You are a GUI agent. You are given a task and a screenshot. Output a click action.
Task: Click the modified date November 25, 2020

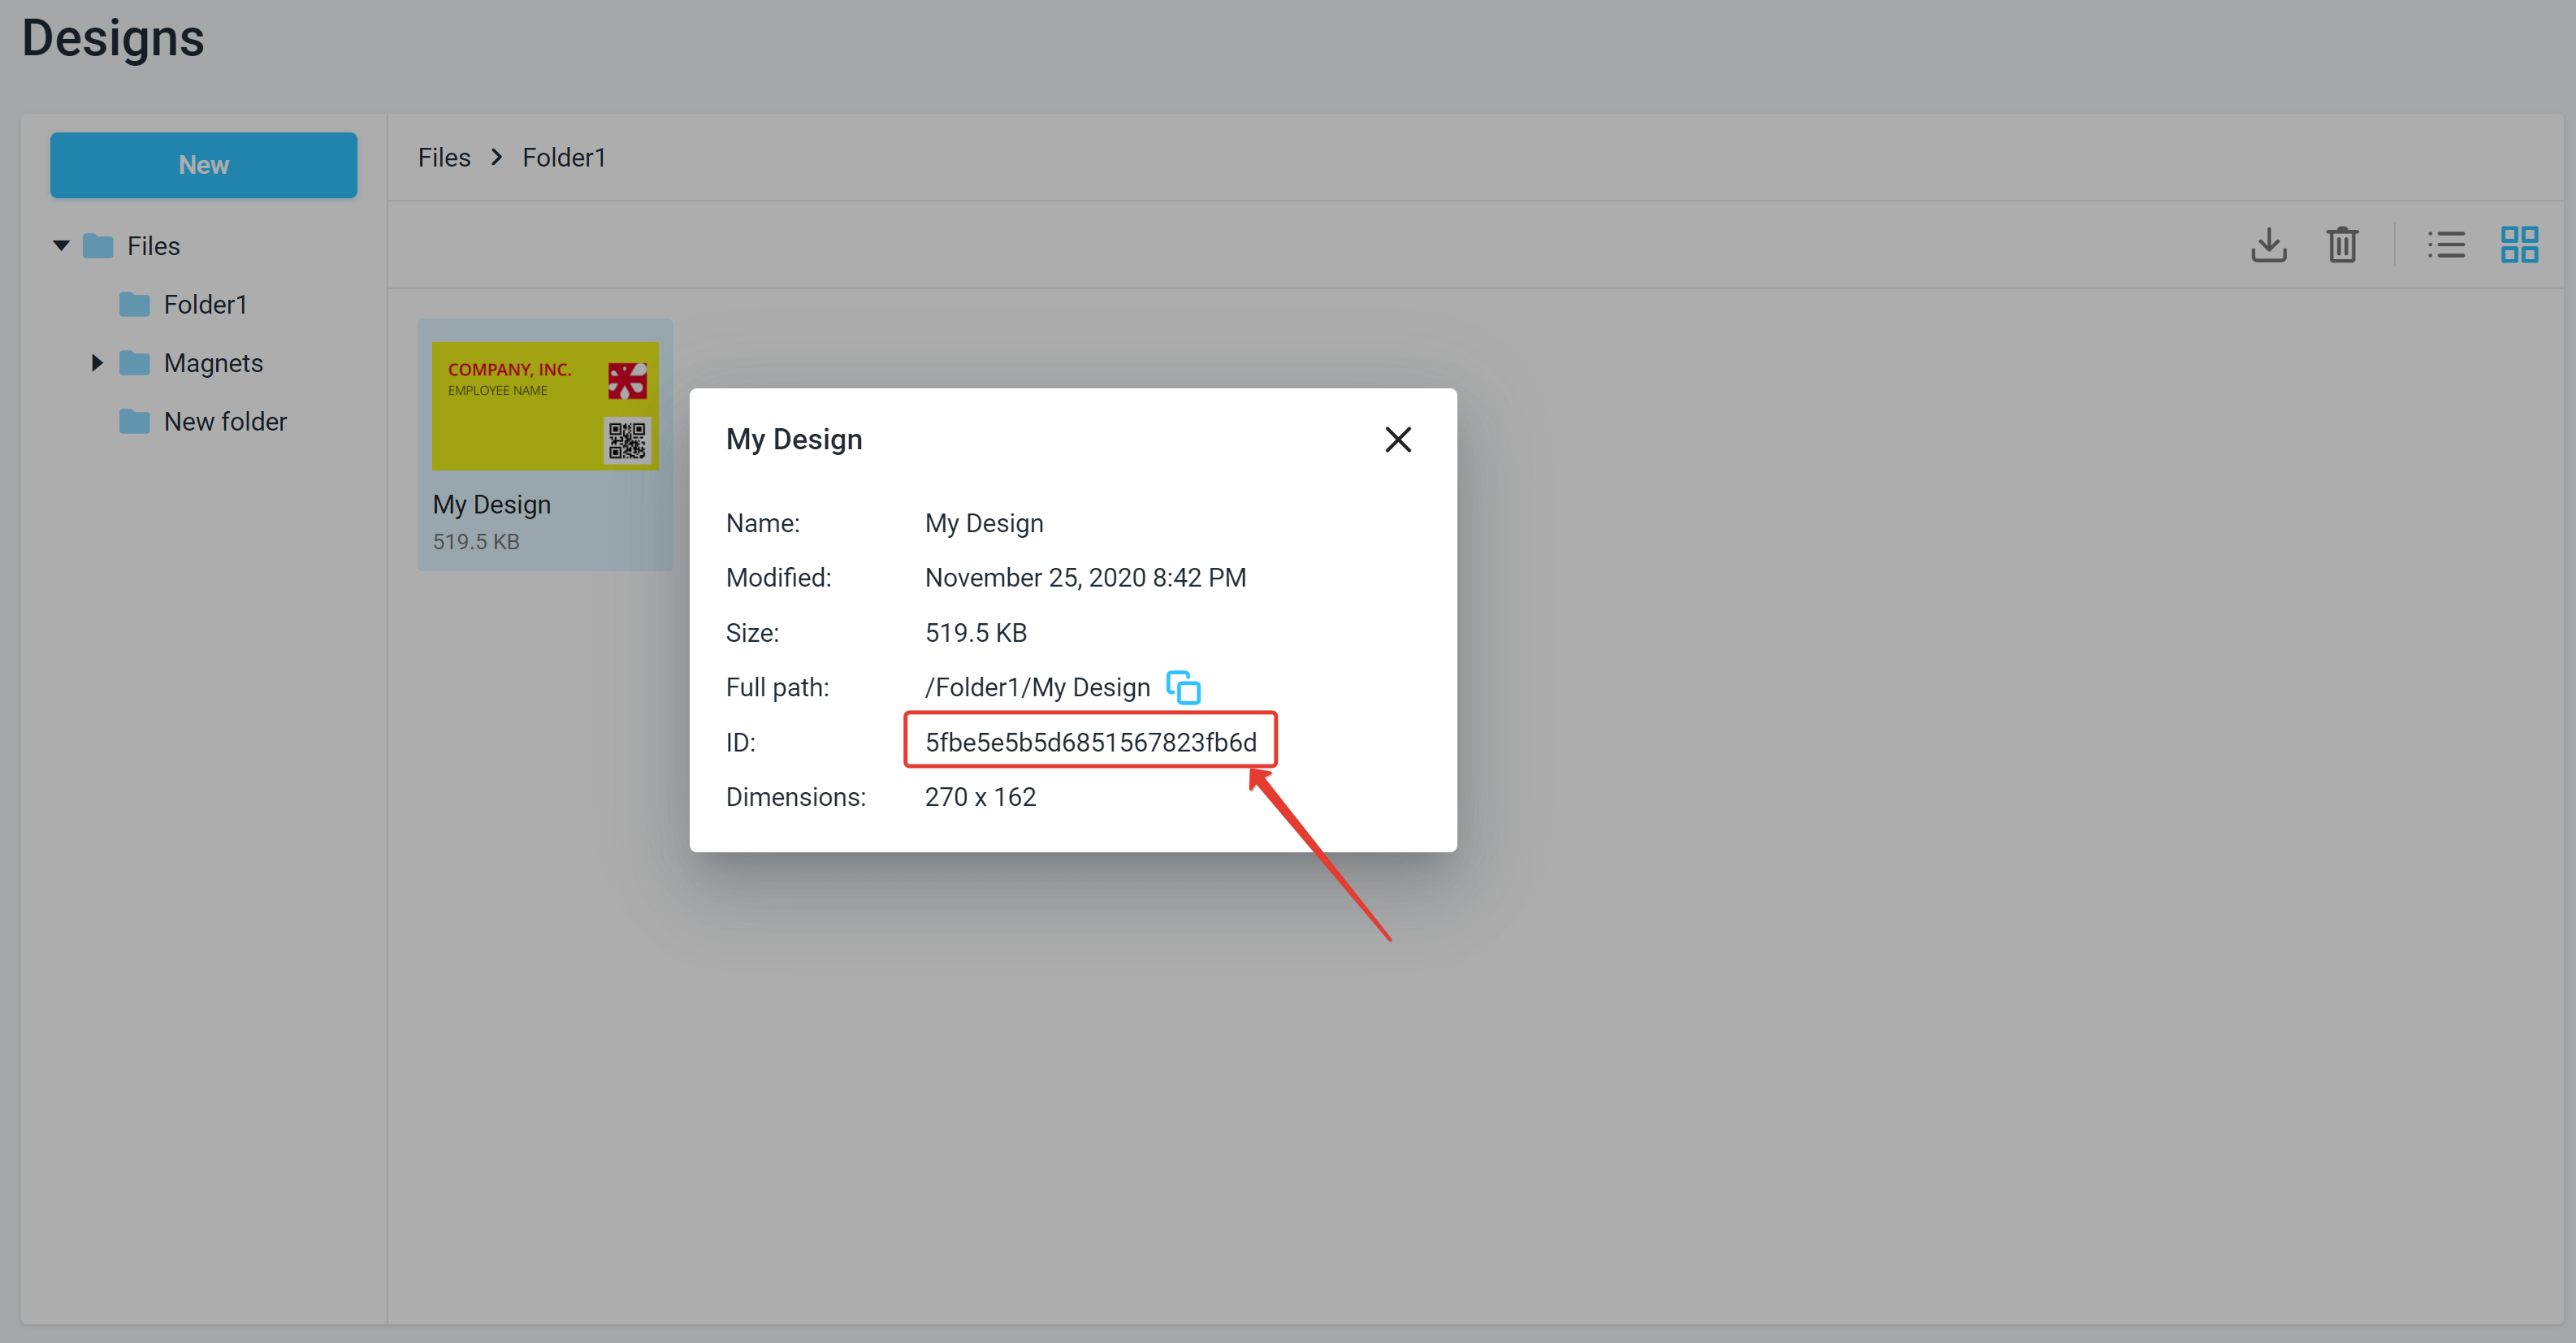click(x=1085, y=578)
